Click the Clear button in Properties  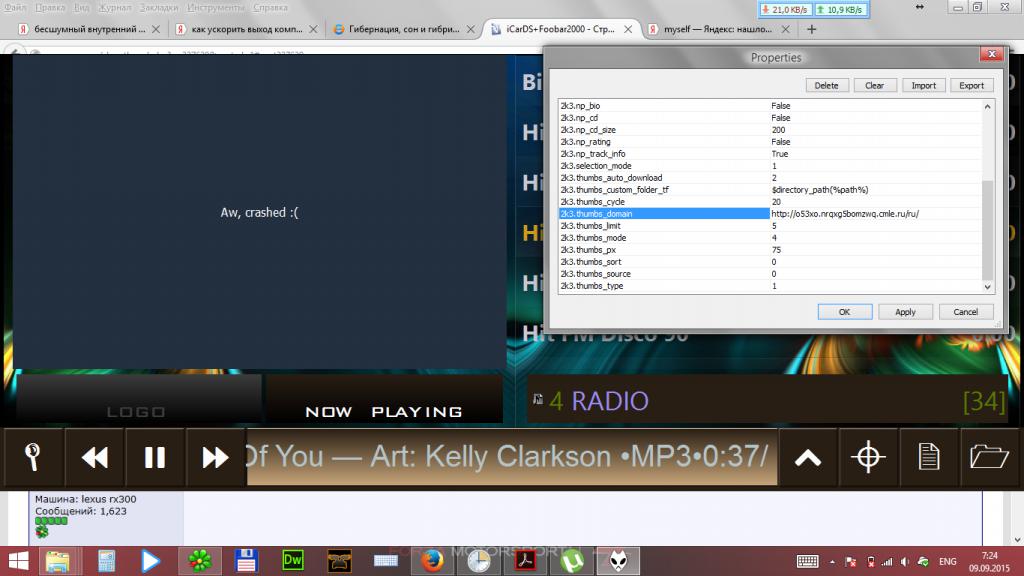[x=874, y=86]
